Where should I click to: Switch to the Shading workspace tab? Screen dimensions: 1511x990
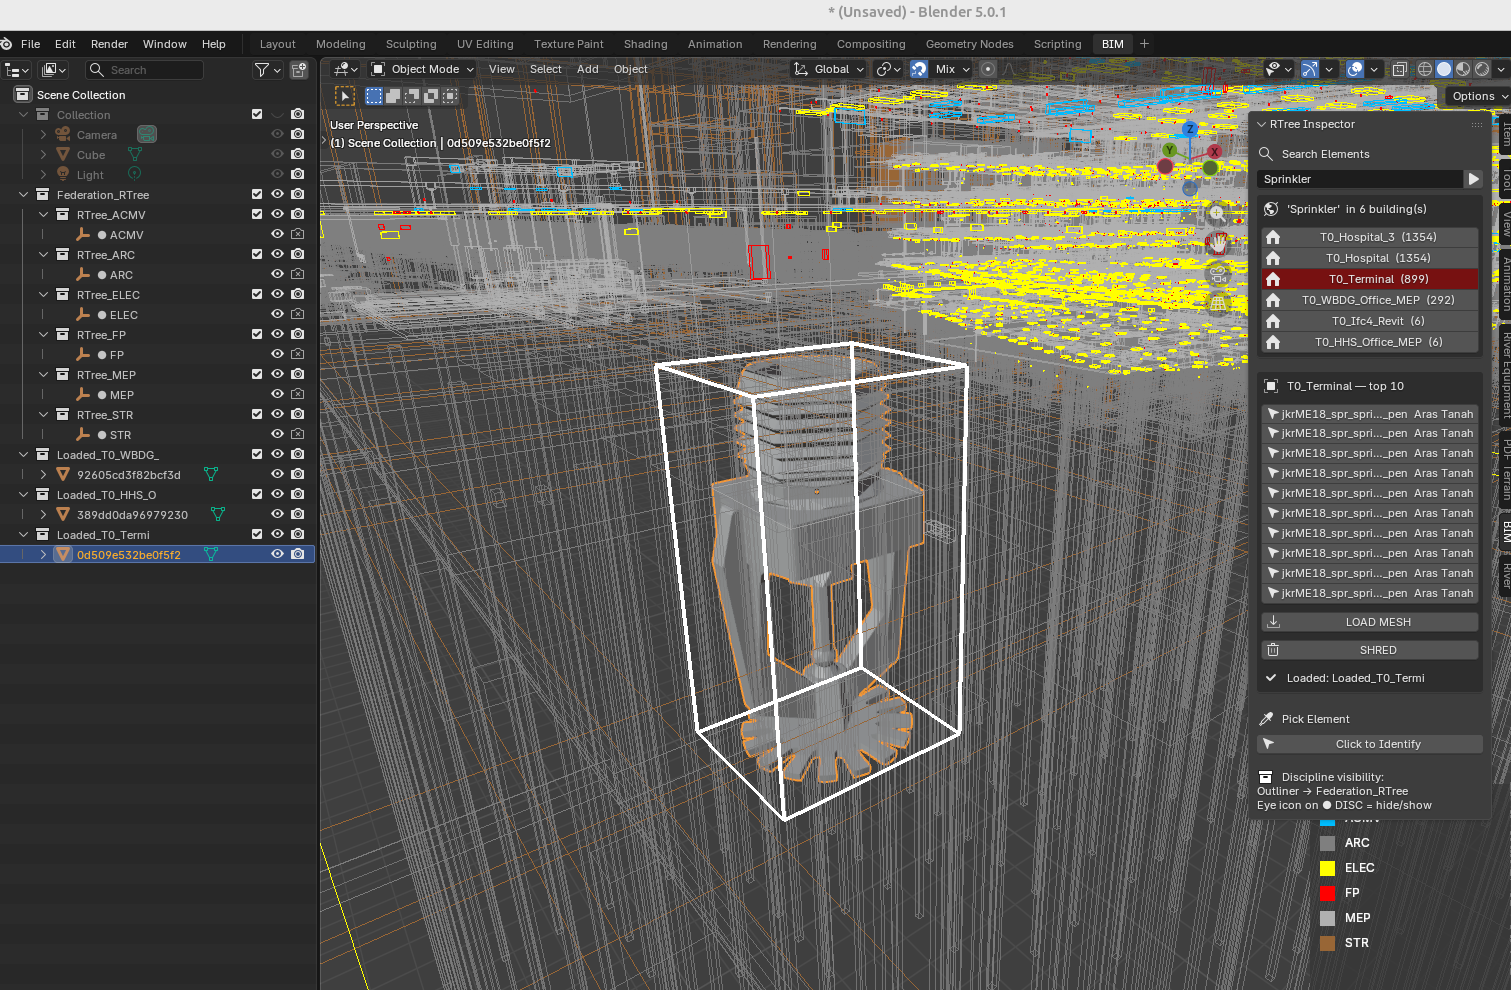click(x=645, y=44)
